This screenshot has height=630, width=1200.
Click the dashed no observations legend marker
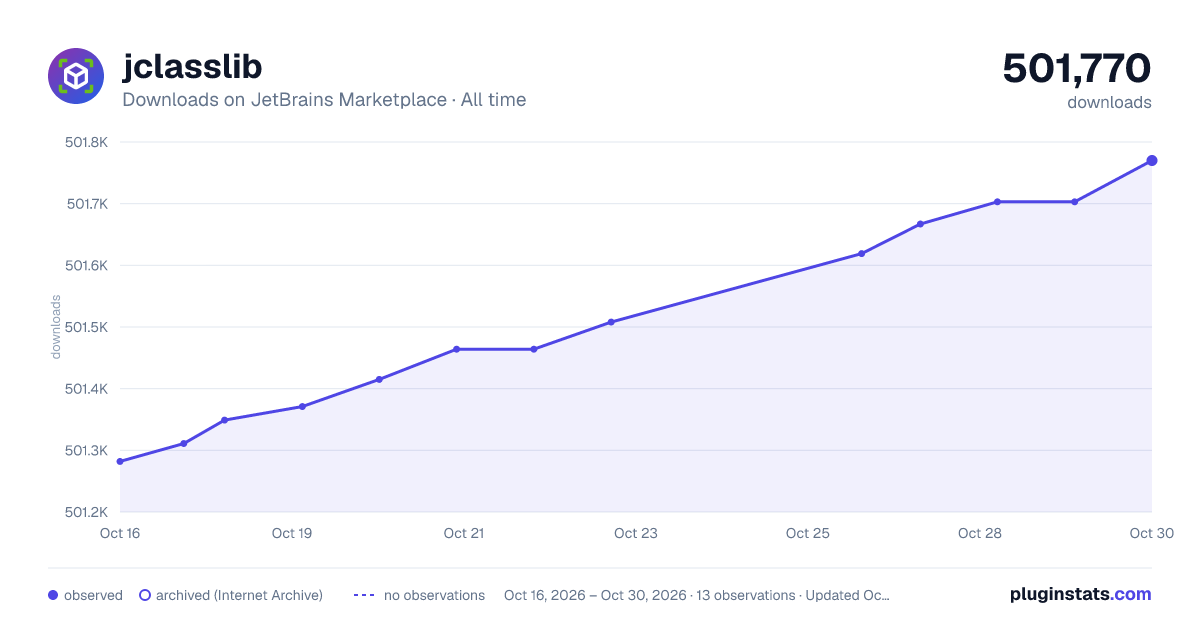[x=364, y=595]
